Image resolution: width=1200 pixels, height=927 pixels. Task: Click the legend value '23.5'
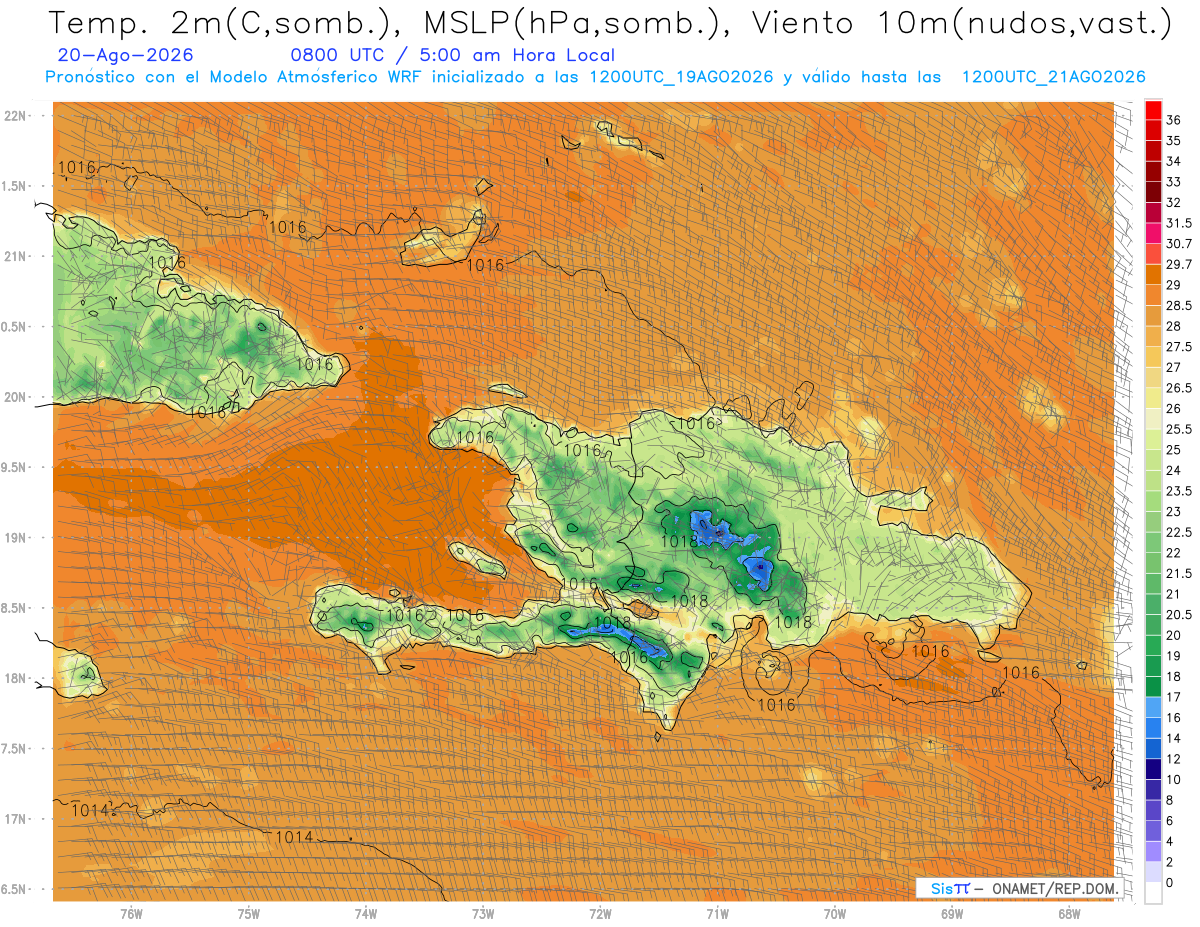tap(1179, 491)
